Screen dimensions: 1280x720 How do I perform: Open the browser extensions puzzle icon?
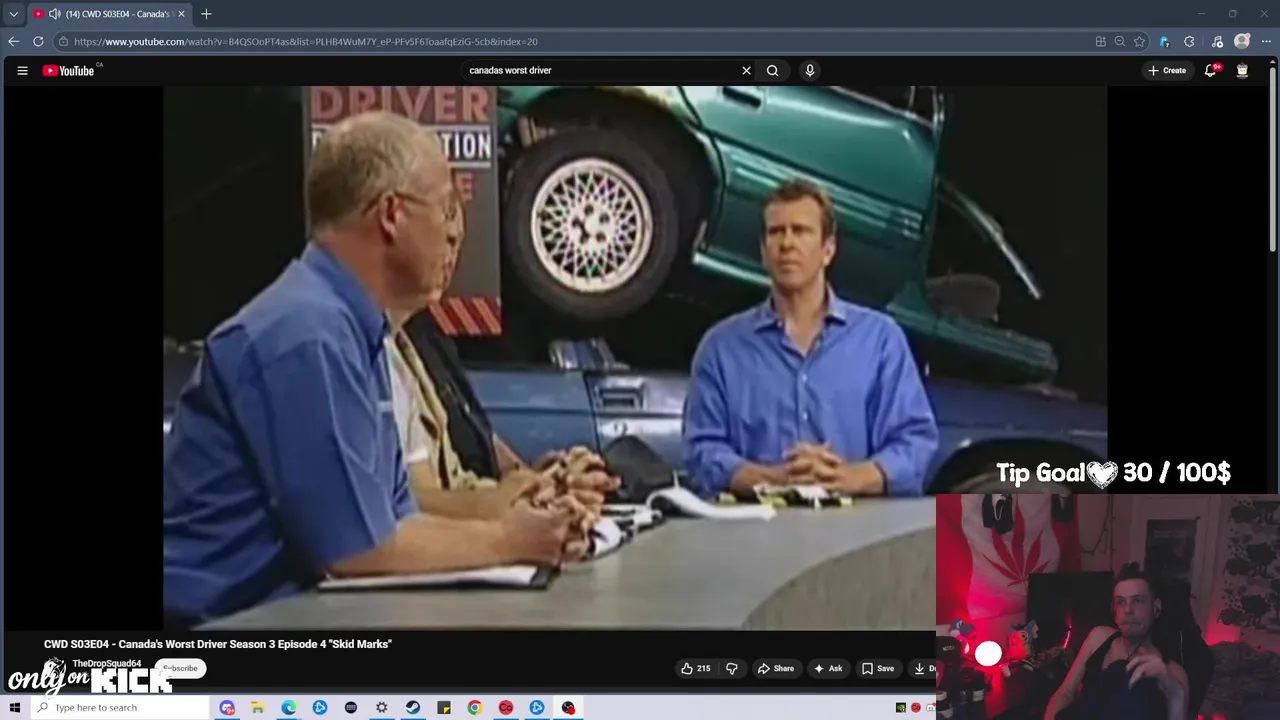point(1189,41)
